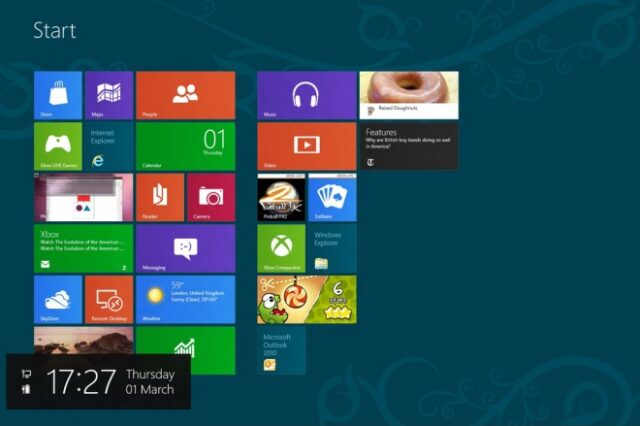Open the Internet Explorer tile
The height and width of the screenshot is (426, 640).
pos(109,146)
